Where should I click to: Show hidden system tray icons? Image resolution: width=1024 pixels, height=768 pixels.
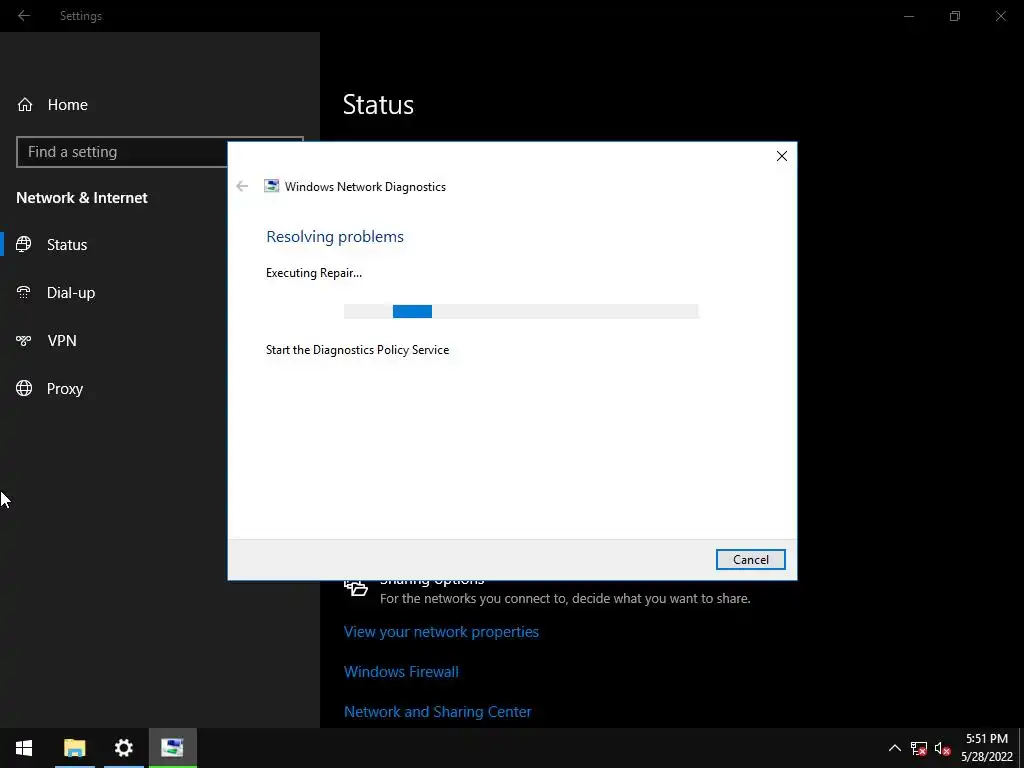895,748
